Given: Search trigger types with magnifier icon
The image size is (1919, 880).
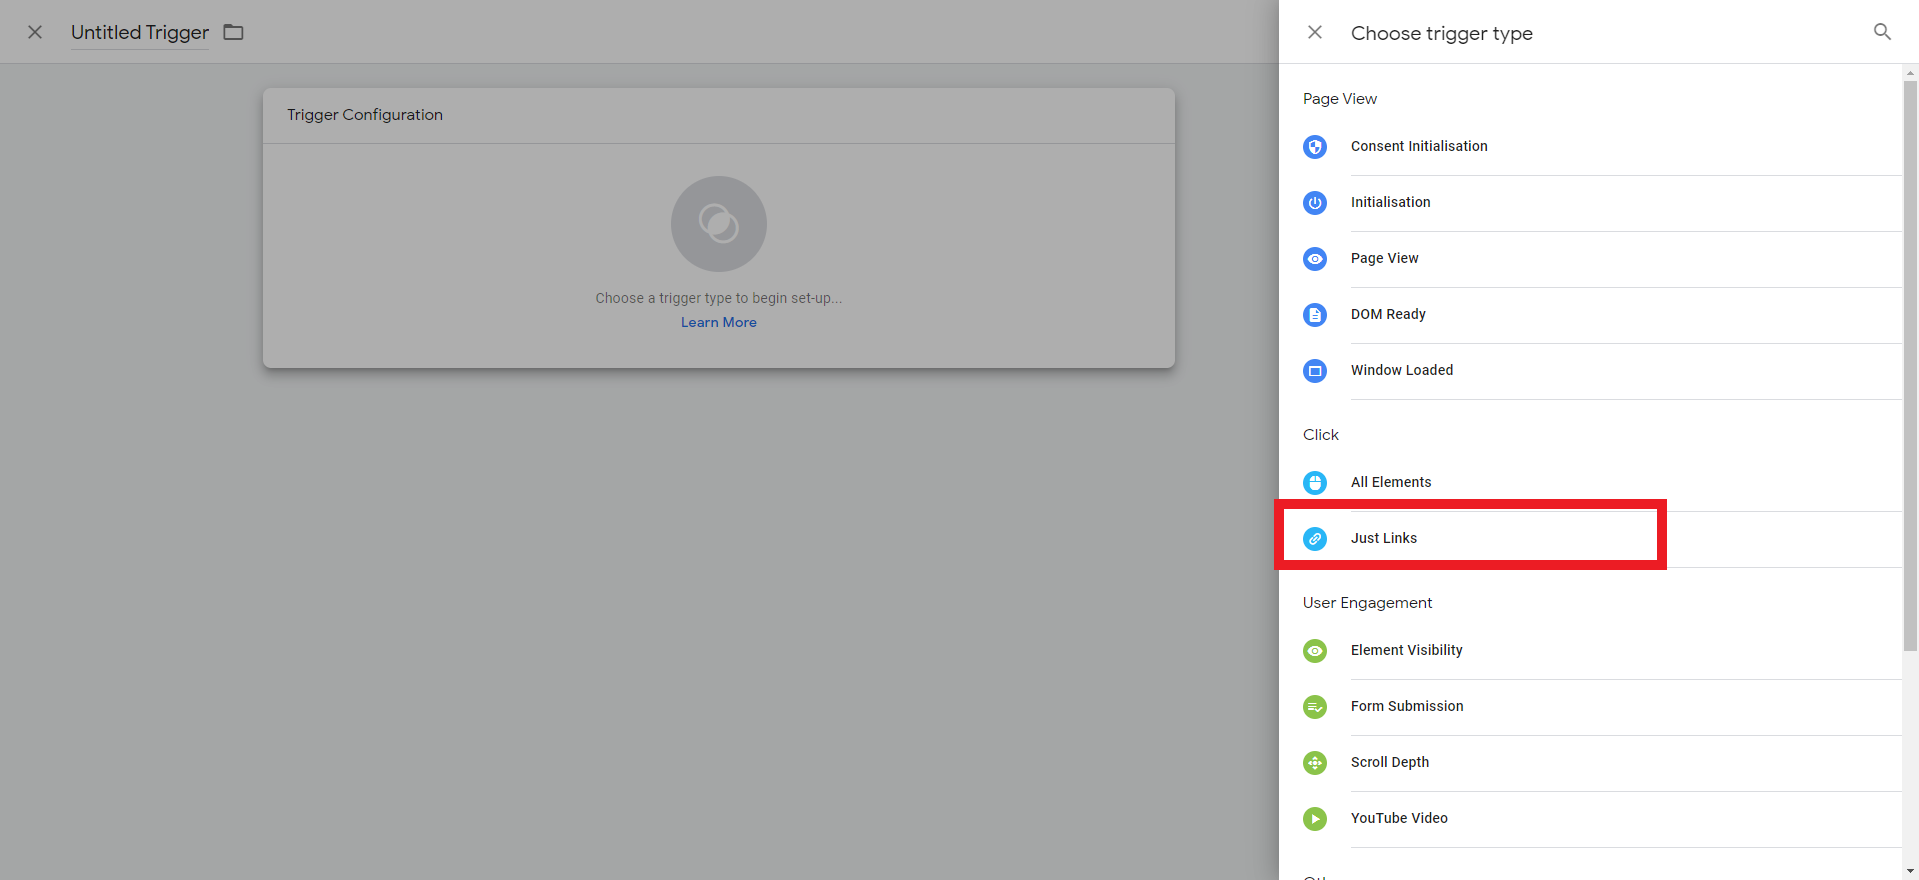Looking at the screenshot, I should tap(1881, 32).
